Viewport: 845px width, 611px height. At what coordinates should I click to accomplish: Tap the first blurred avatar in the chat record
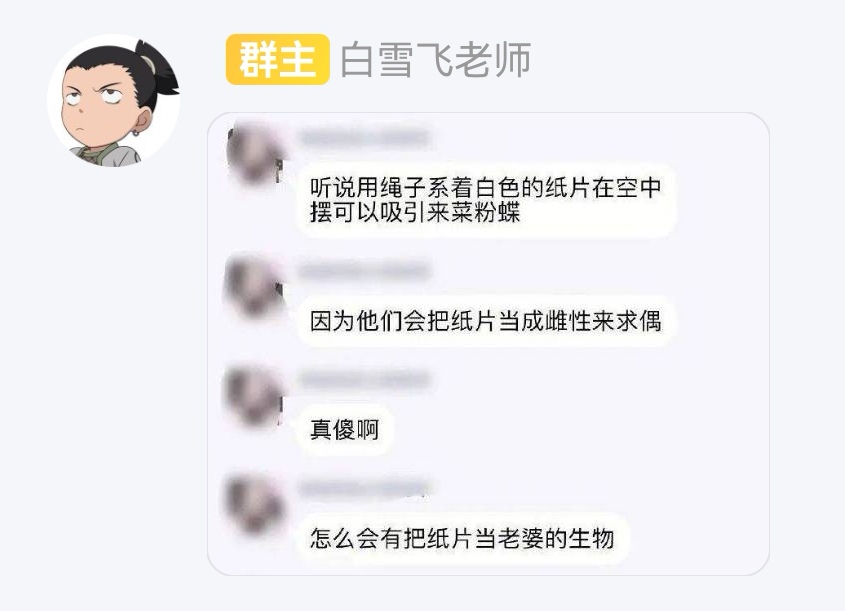255,154
